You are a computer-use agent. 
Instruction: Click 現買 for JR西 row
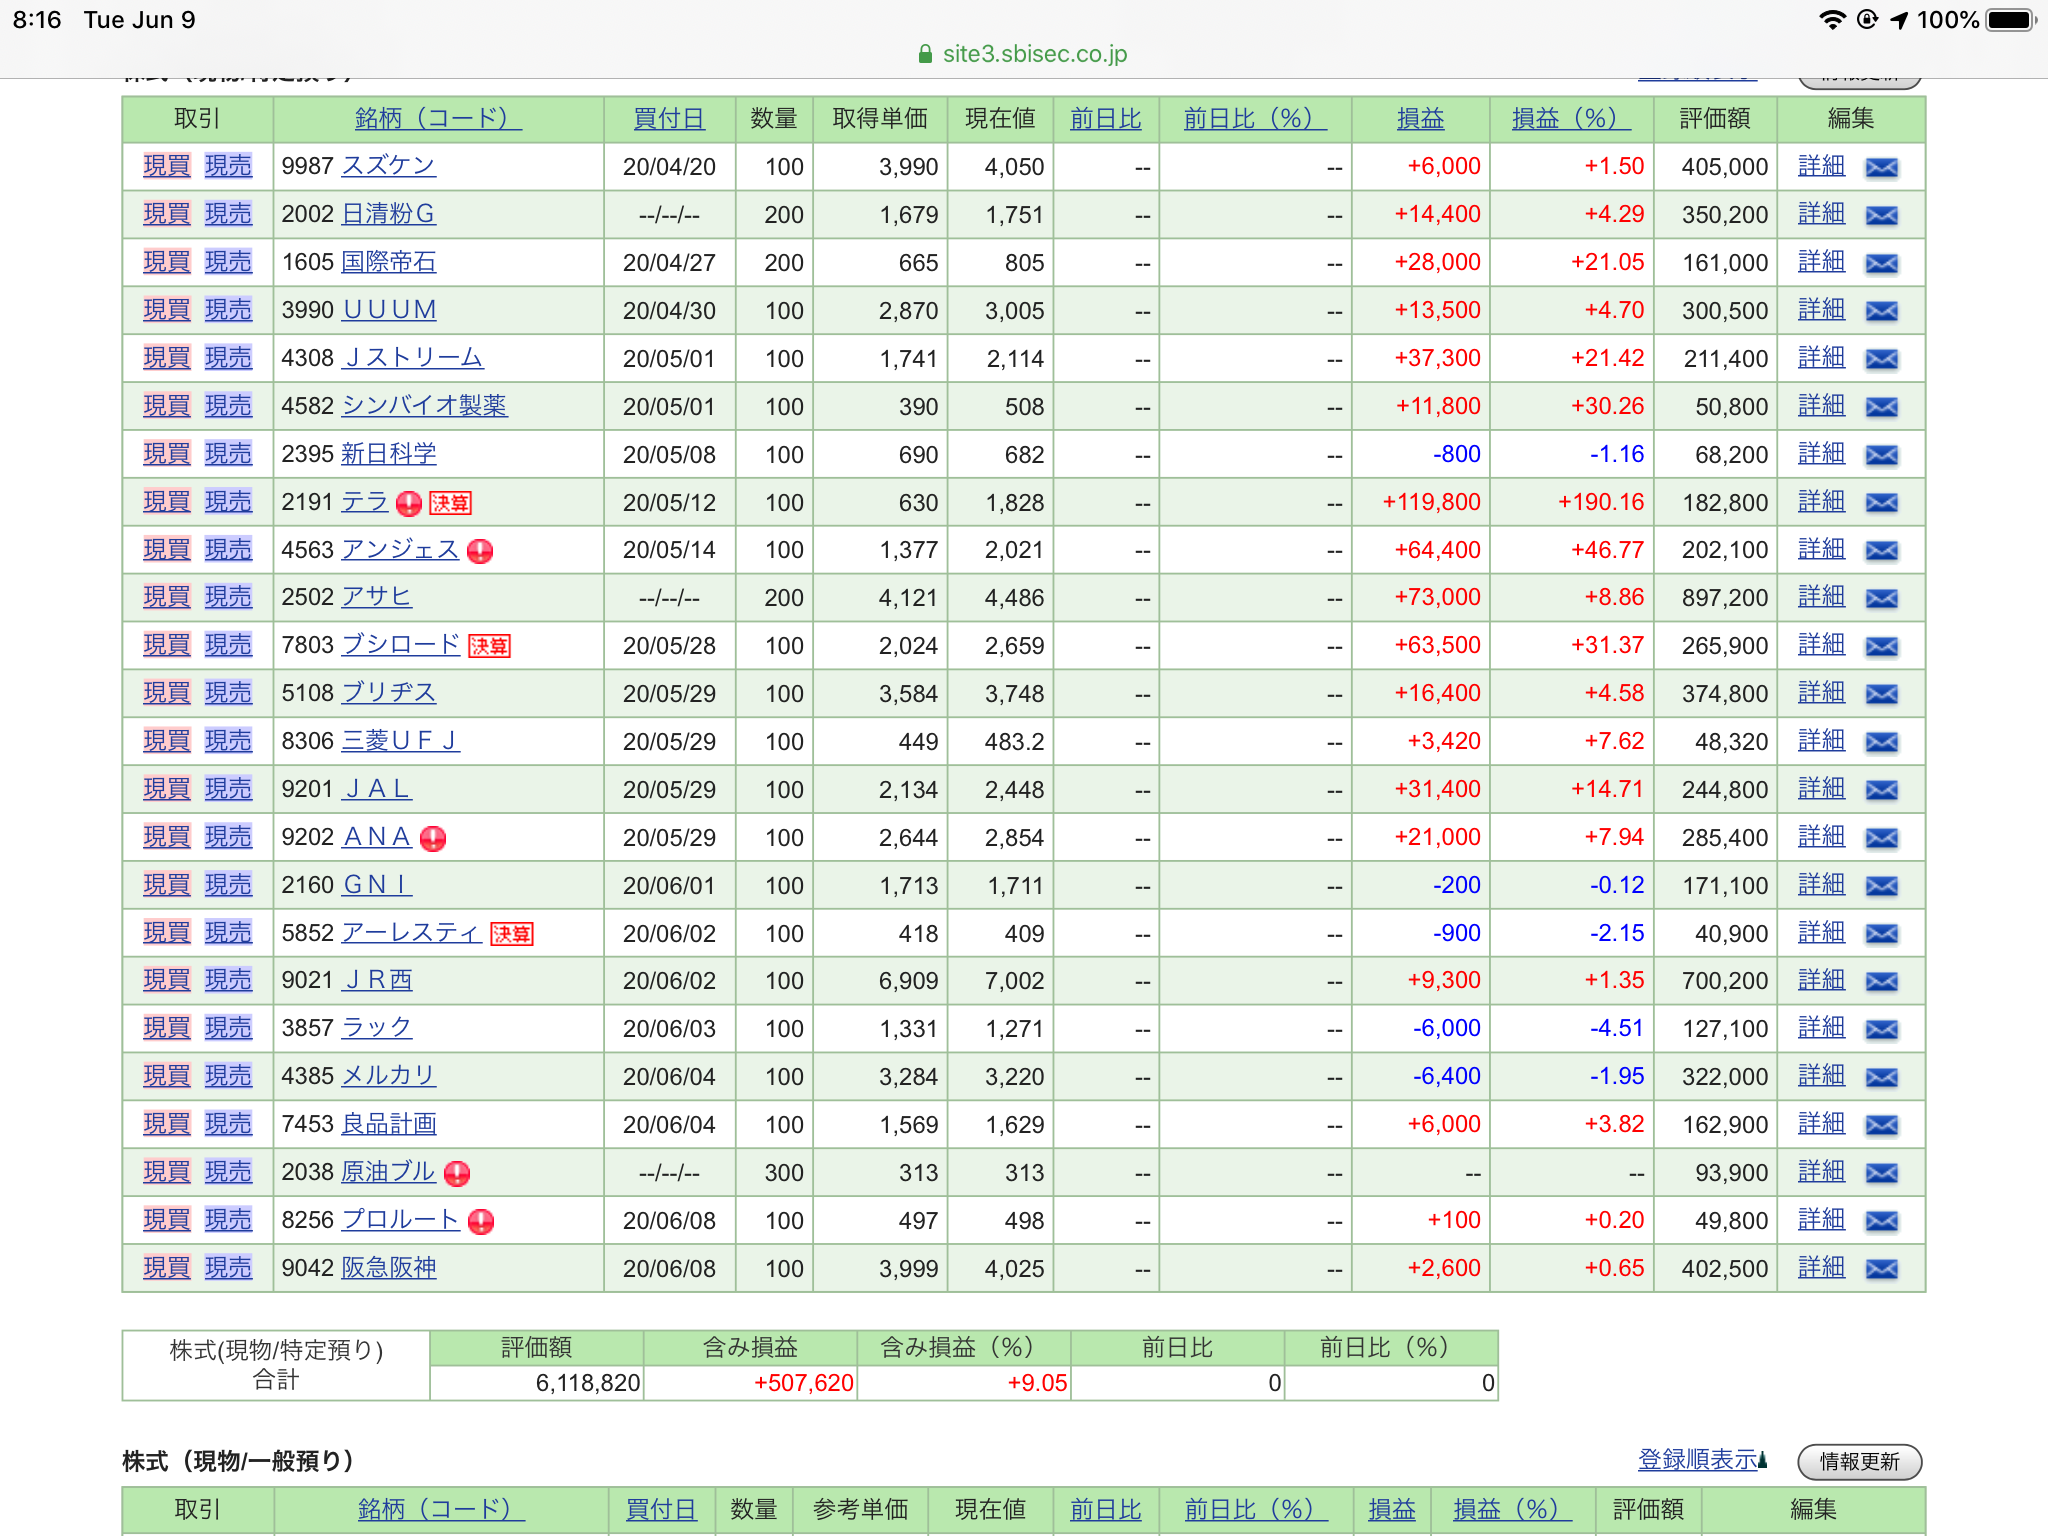(x=167, y=980)
